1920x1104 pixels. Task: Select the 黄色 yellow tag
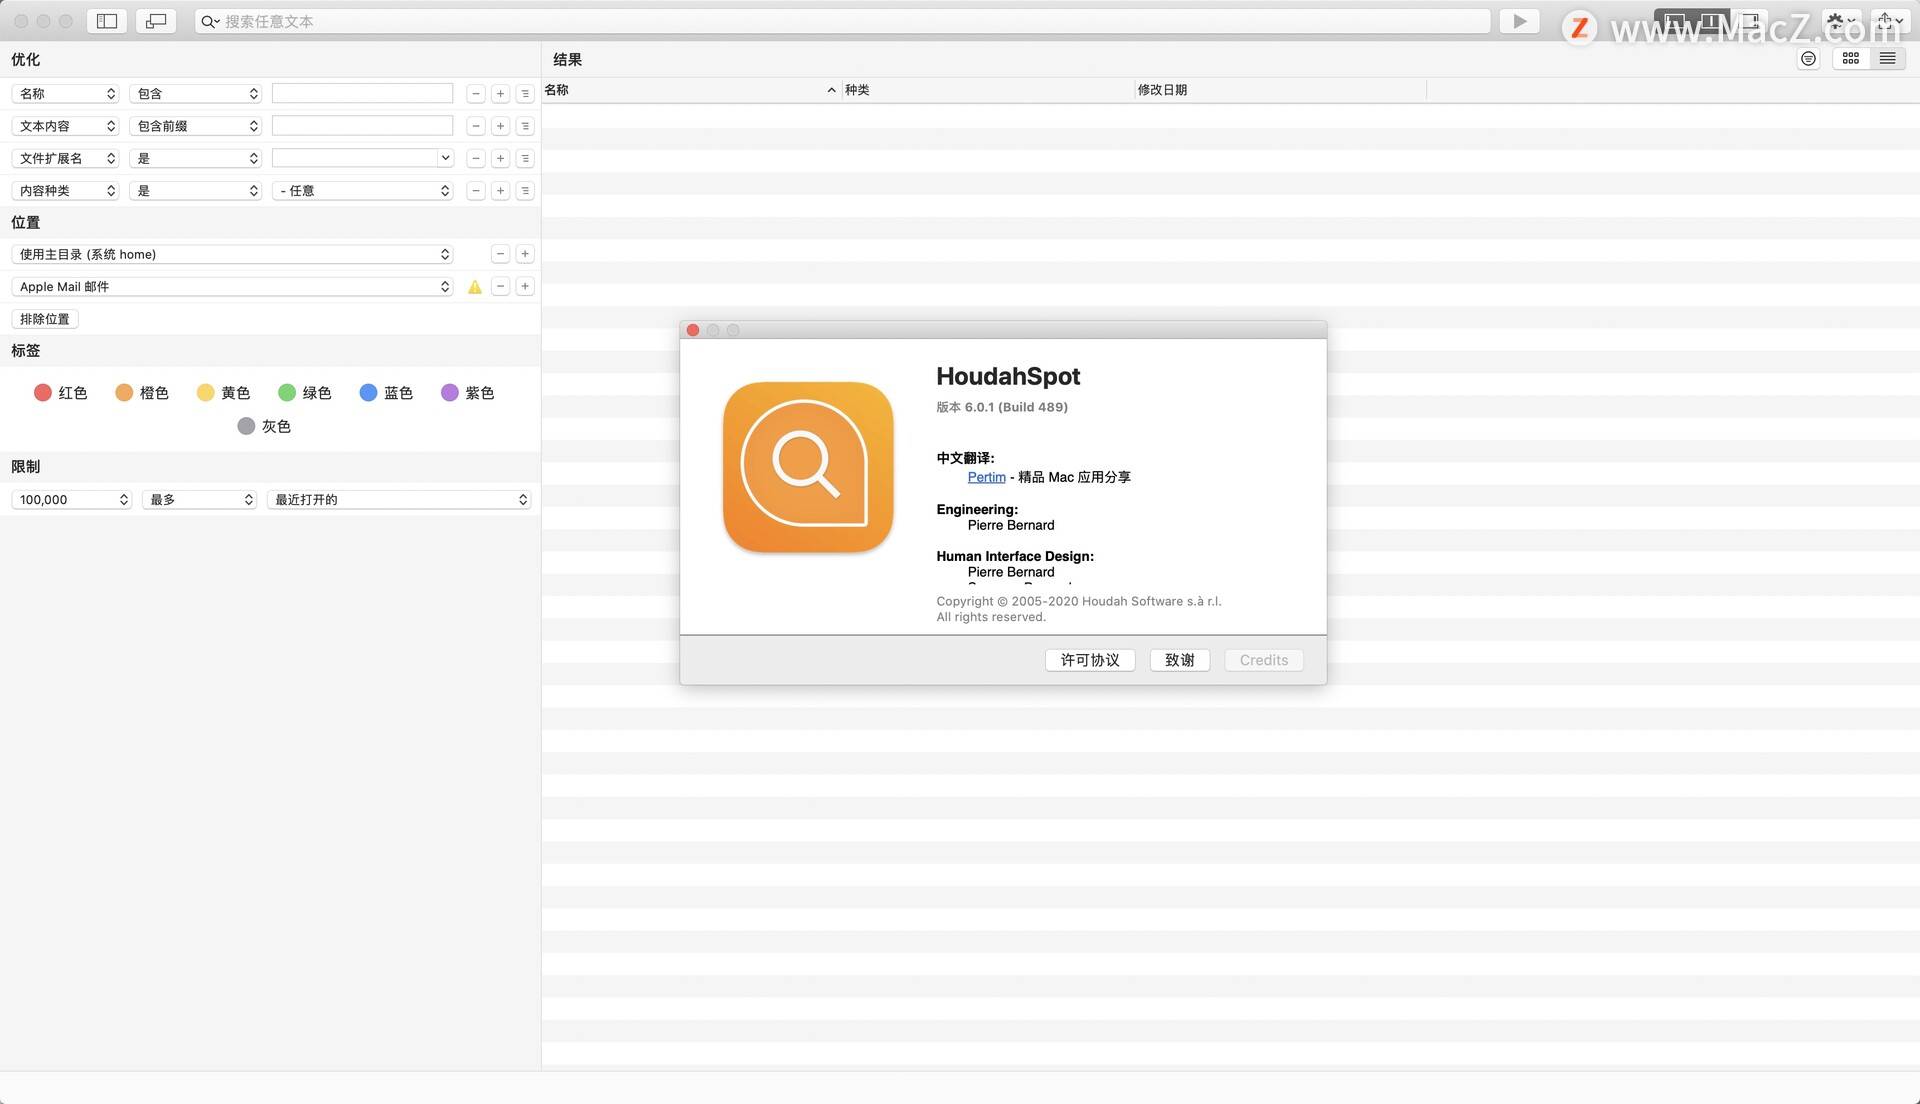pyautogui.click(x=223, y=393)
